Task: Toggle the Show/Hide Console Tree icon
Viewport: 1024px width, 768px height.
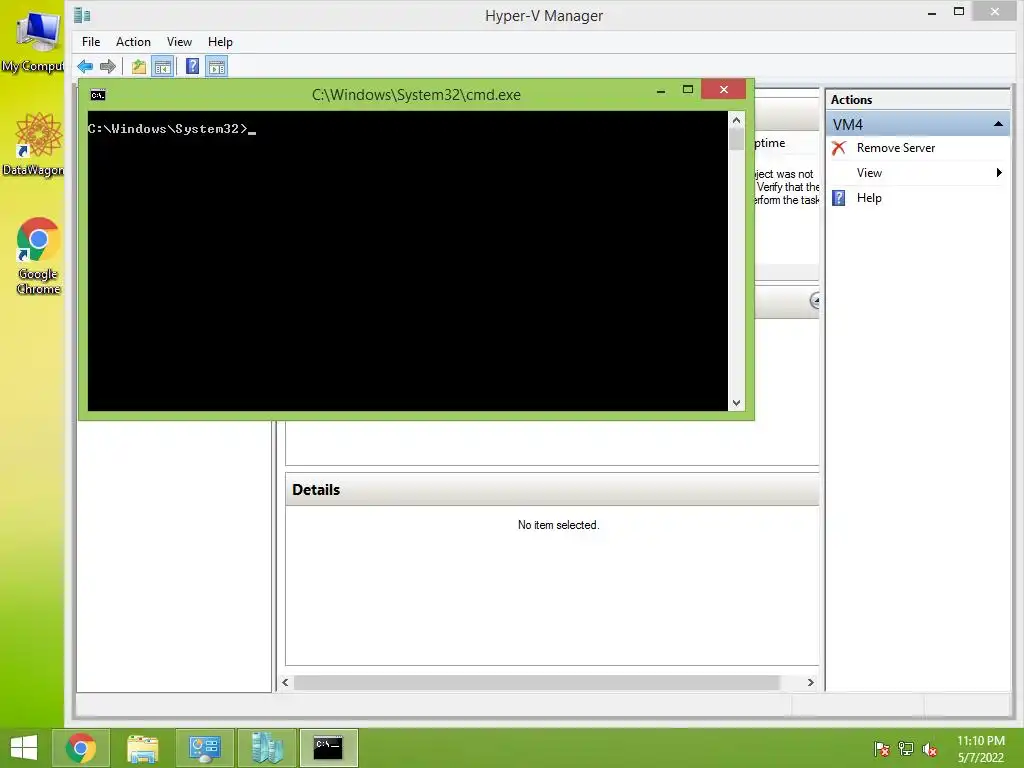Action: pyautogui.click(x=163, y=67)
